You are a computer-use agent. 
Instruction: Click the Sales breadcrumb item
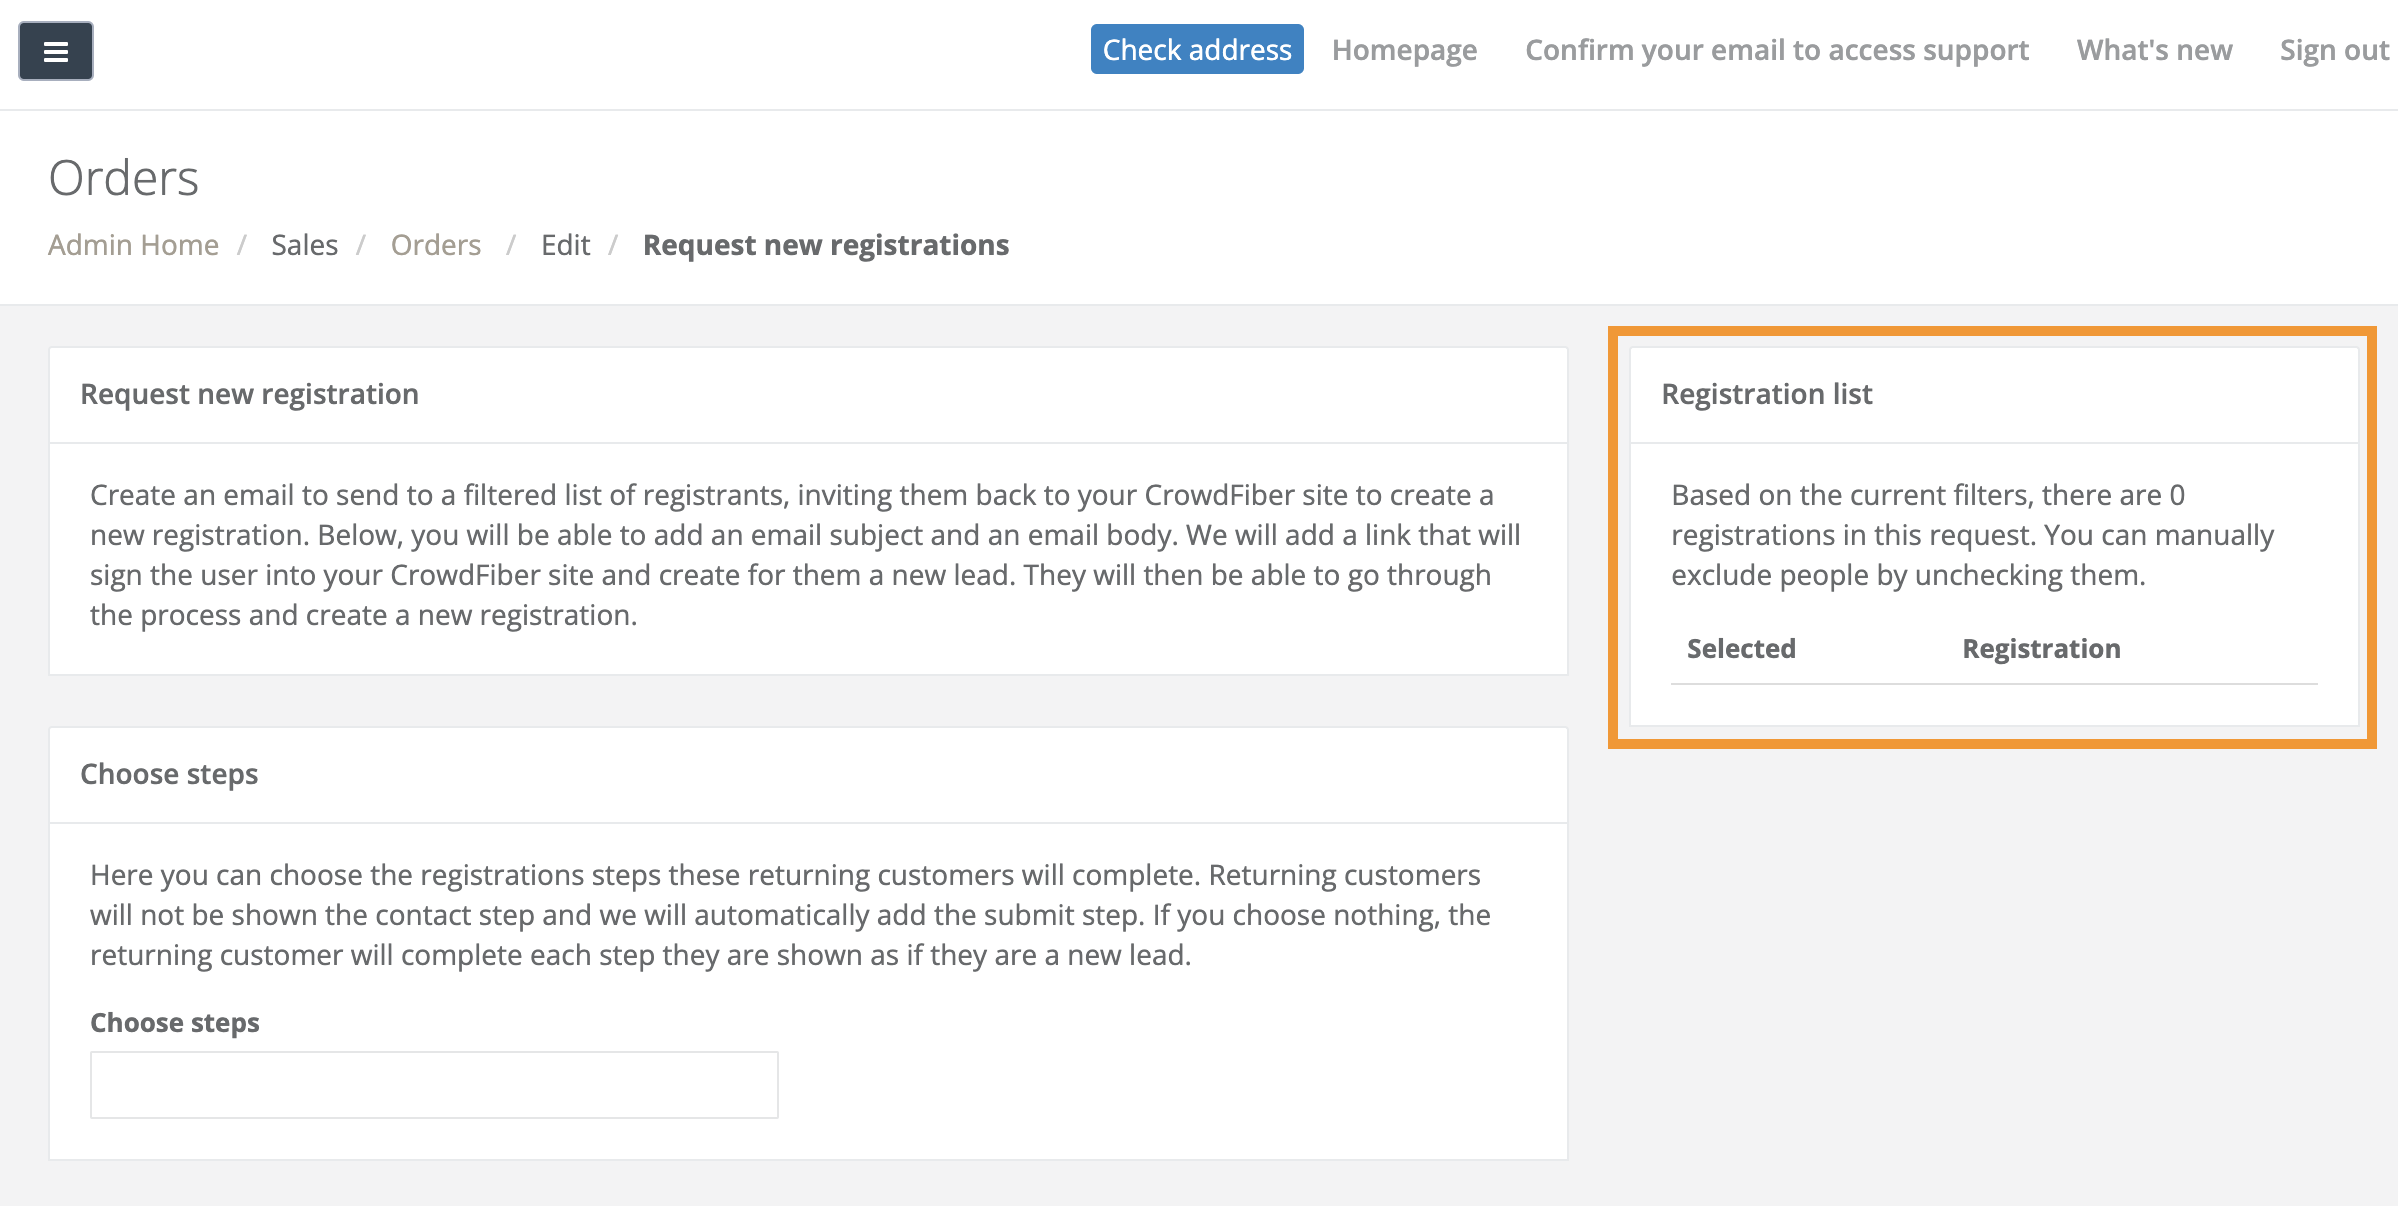pos(304,245)
